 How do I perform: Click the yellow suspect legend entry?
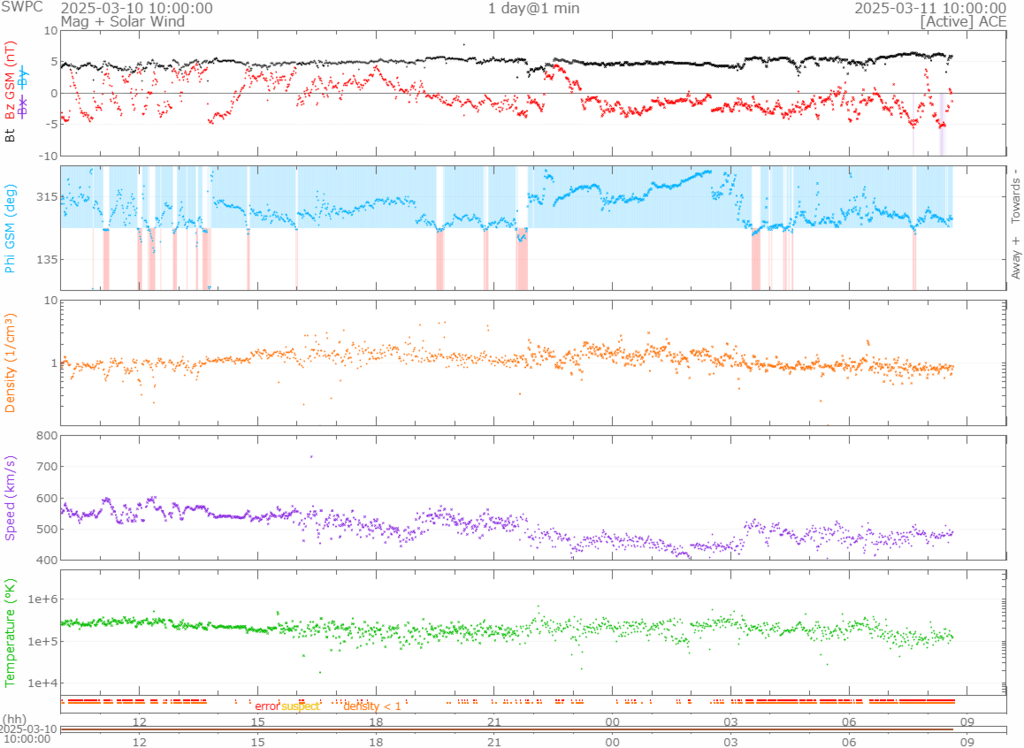pyautogui.click(x=301, y=706)
